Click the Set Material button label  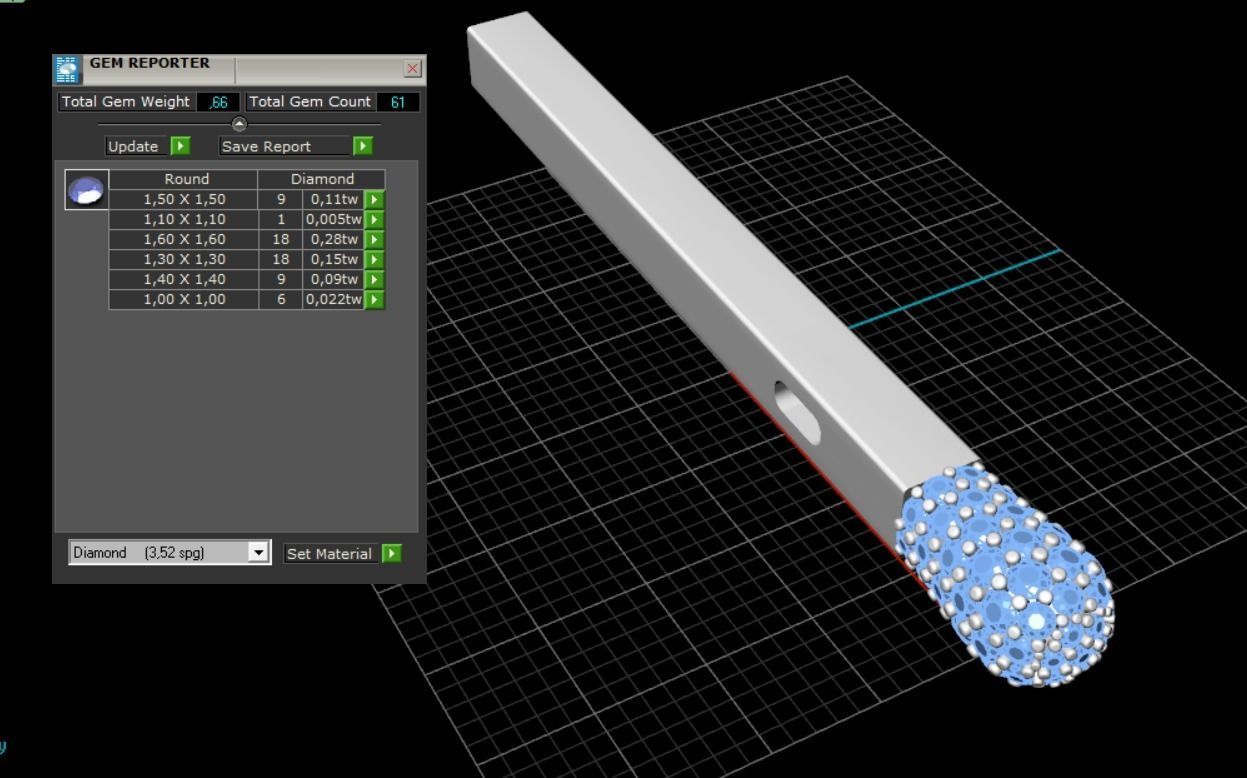[x=329, y=553]
